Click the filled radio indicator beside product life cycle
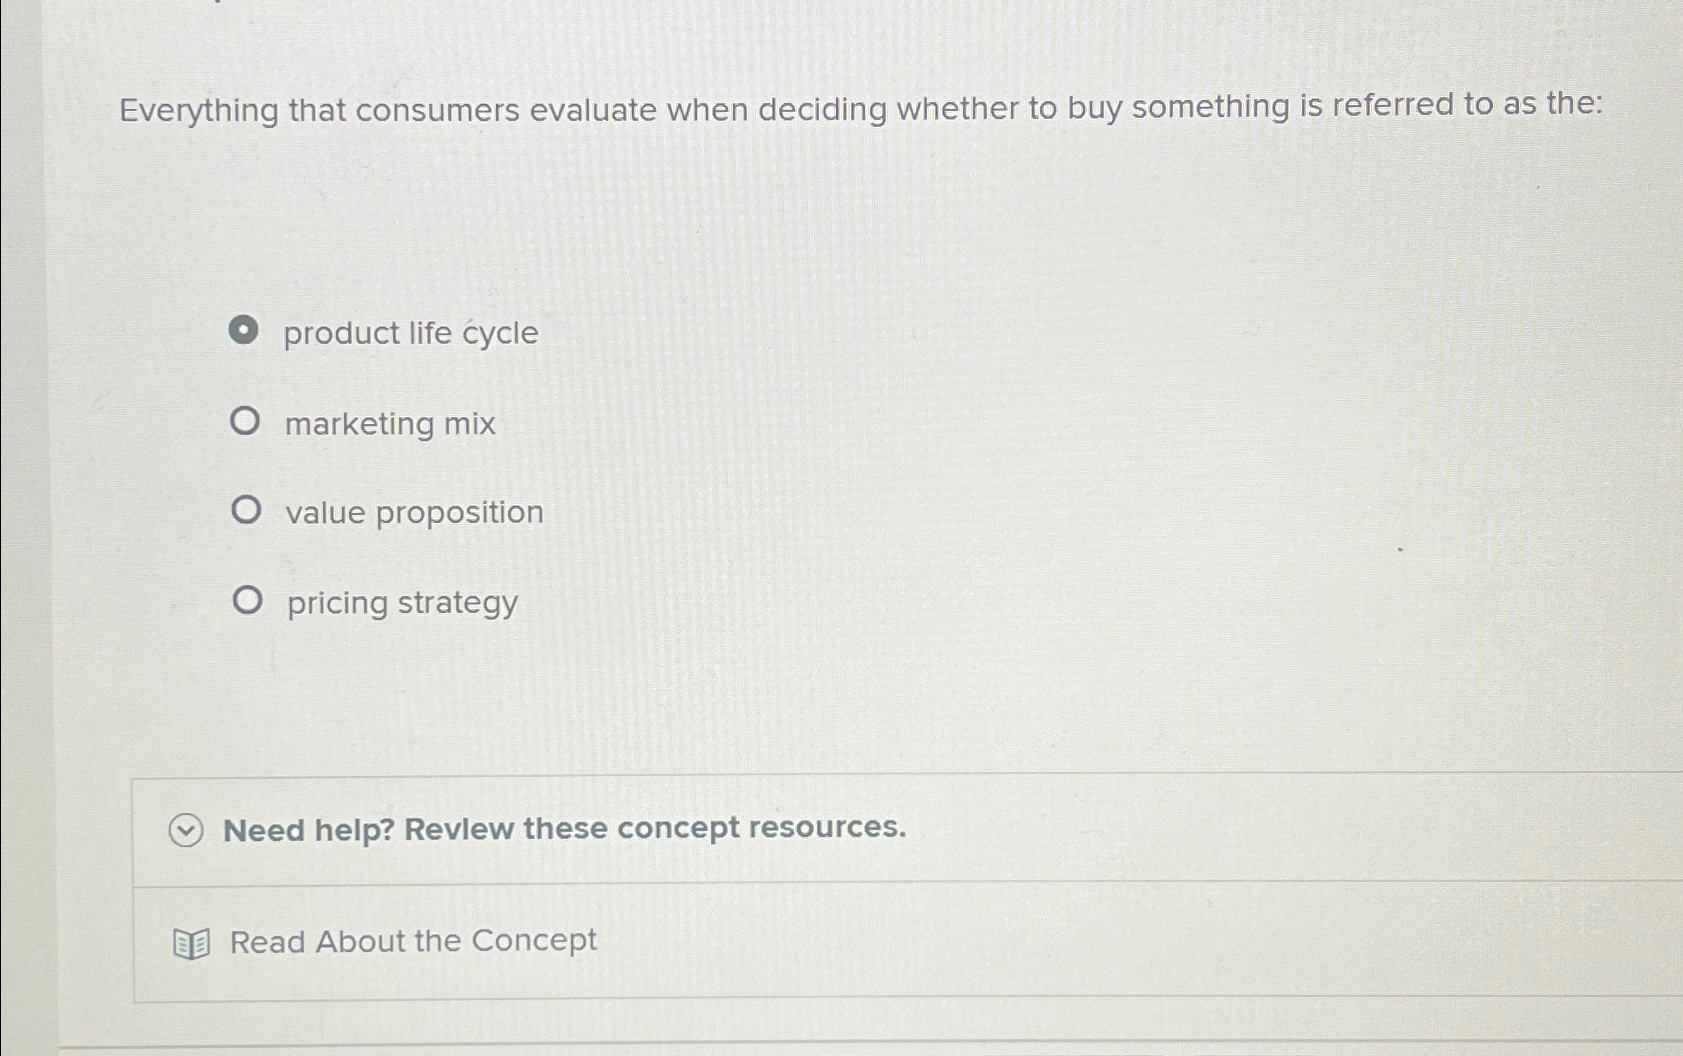Screen dimensions: 1683x1056 244,333
